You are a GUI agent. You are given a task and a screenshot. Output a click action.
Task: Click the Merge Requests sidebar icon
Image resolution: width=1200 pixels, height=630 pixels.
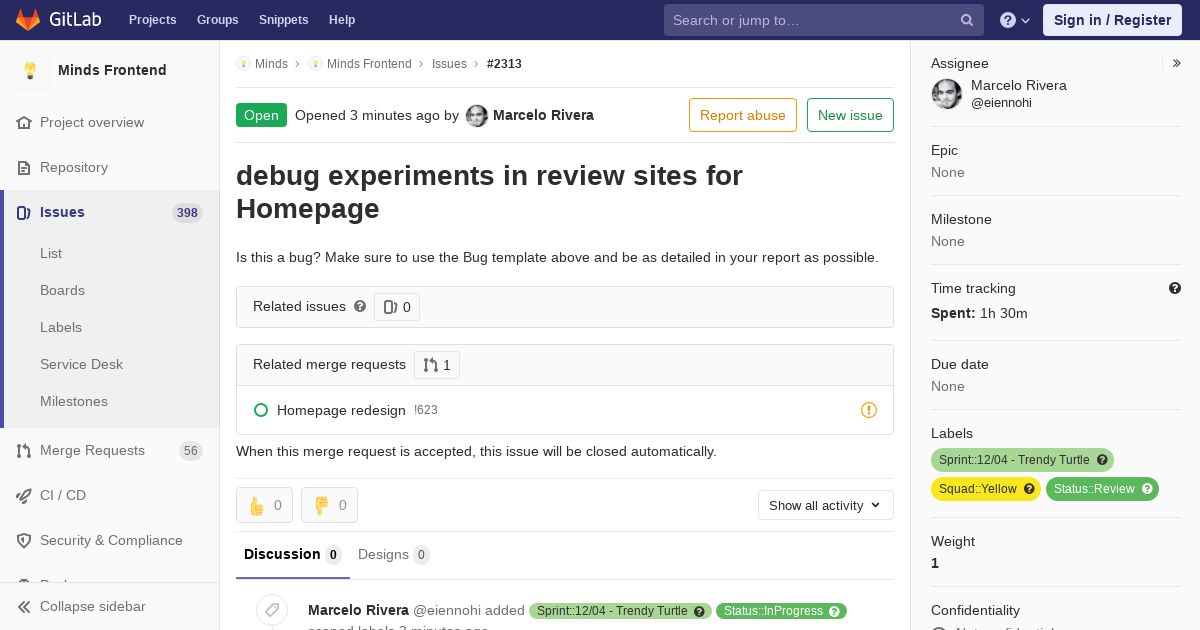(24, 451)
